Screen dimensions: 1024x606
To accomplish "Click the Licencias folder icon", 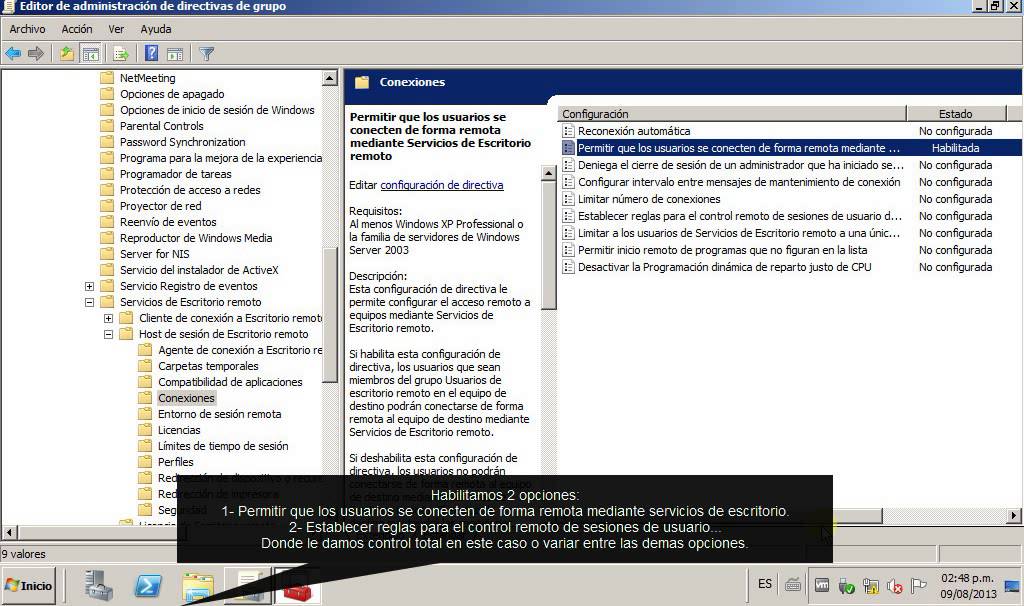I will tap(145, 430).
